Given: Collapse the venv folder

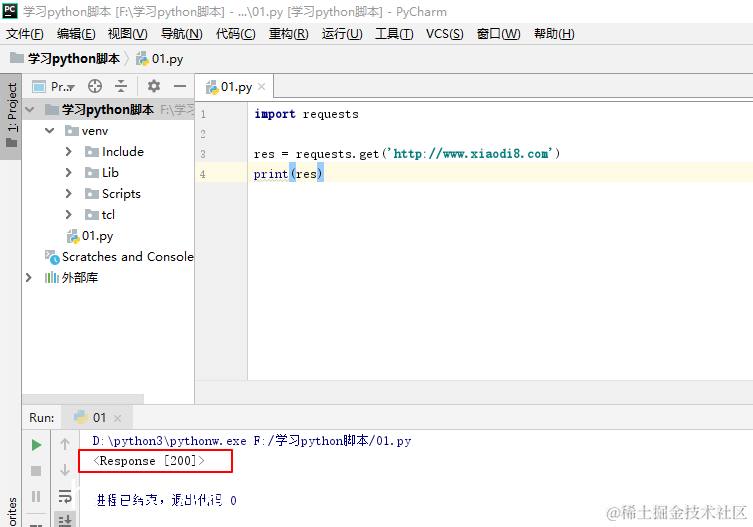Looking at the screenshot, I should [49, 131].
